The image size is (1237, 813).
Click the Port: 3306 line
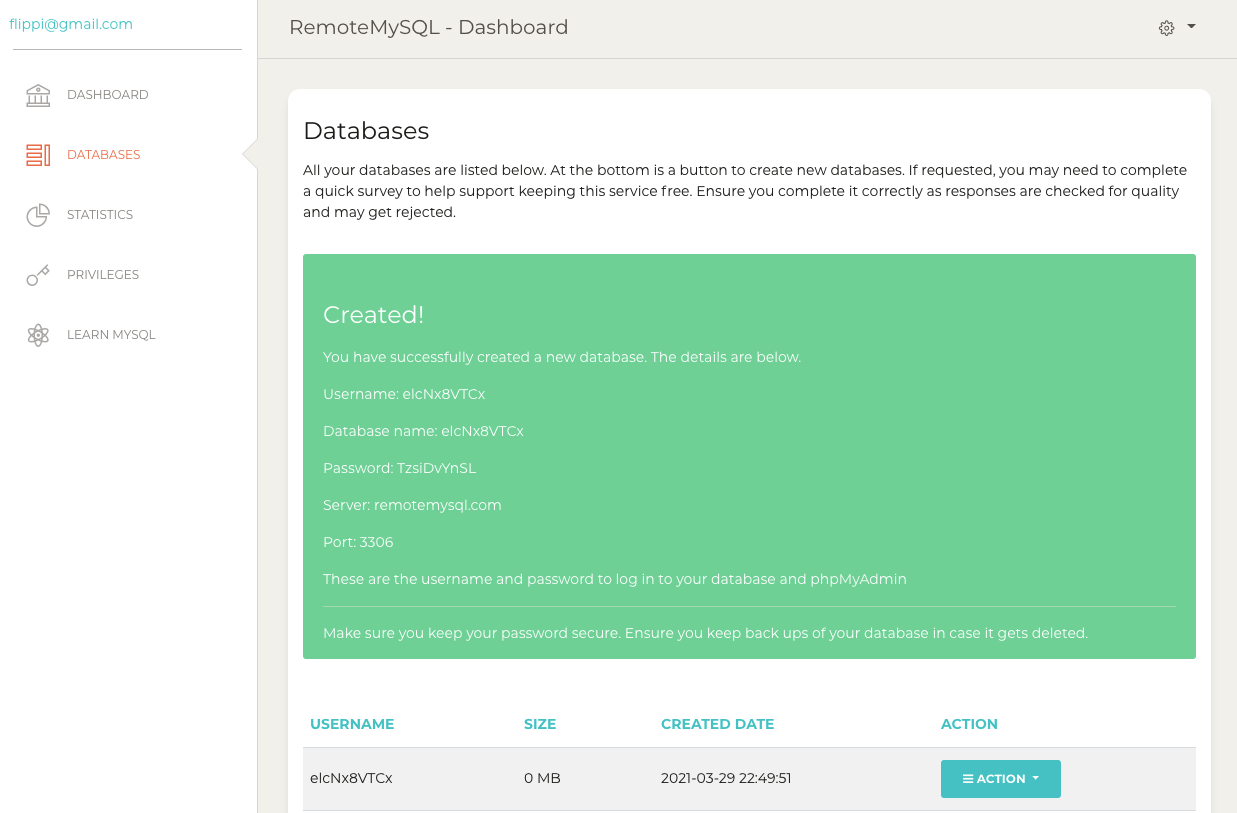358,542
